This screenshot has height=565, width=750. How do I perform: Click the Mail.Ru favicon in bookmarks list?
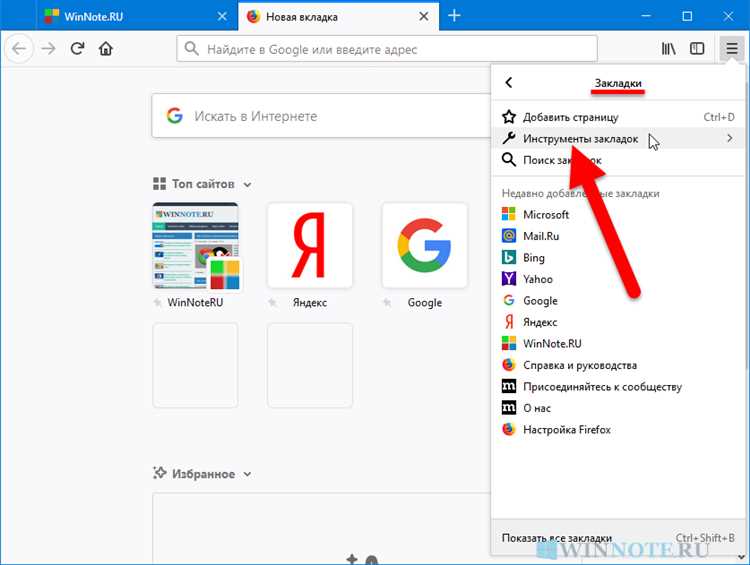coord(508,235)
